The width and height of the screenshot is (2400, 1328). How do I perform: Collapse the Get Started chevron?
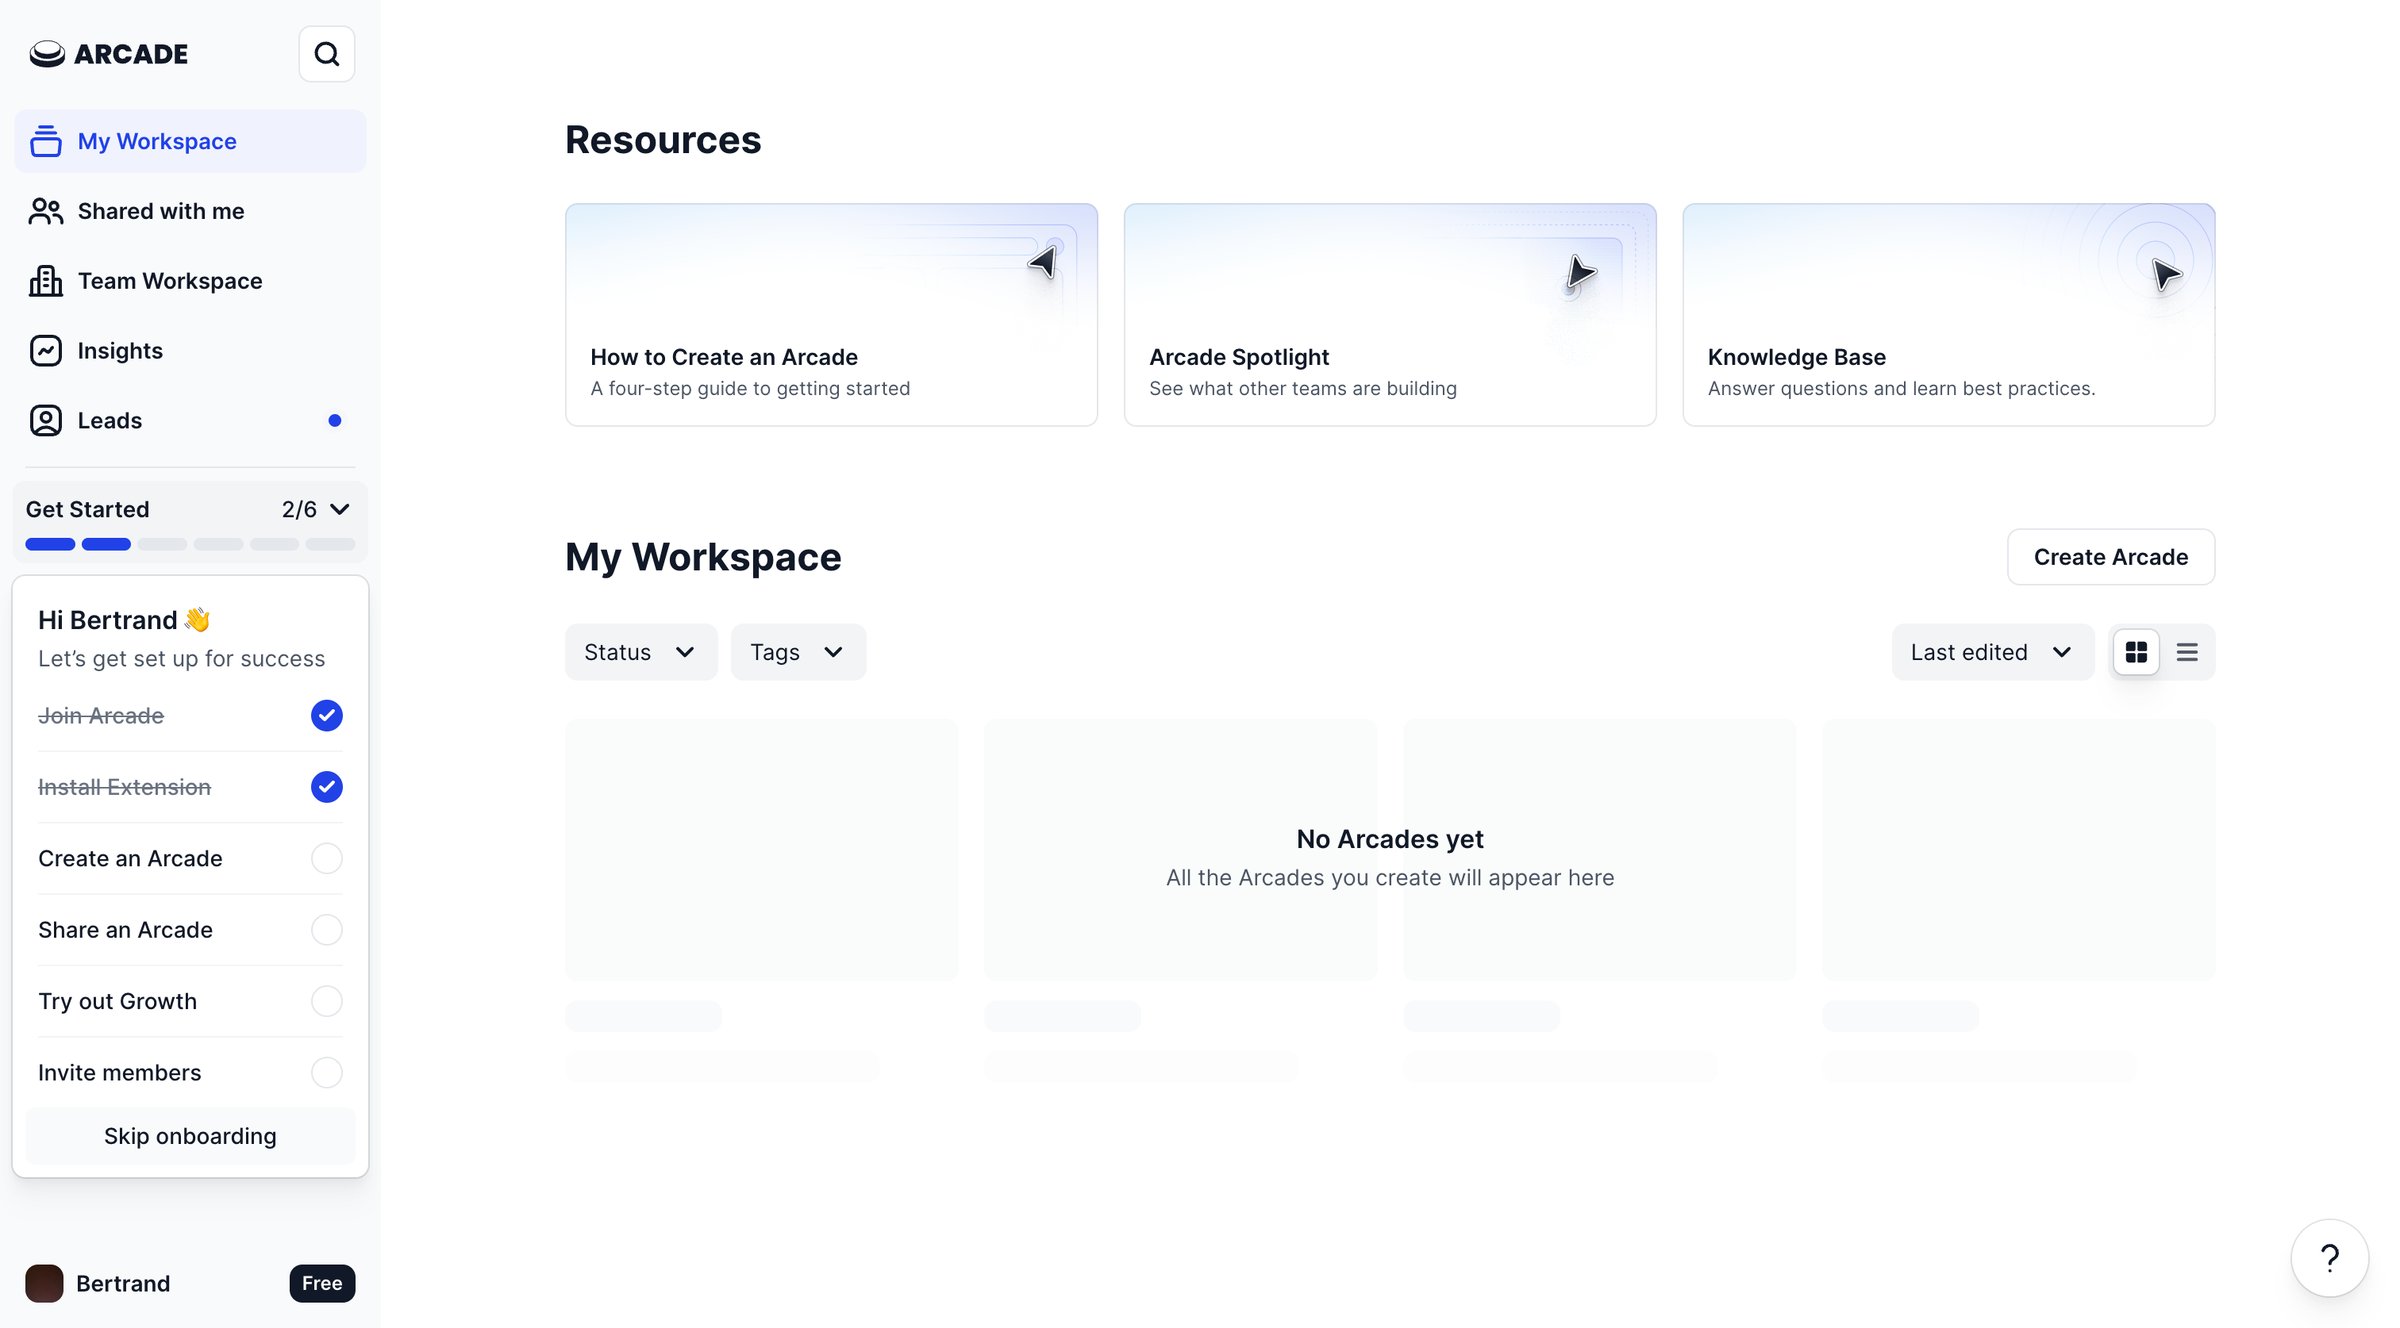pos(340,509)
